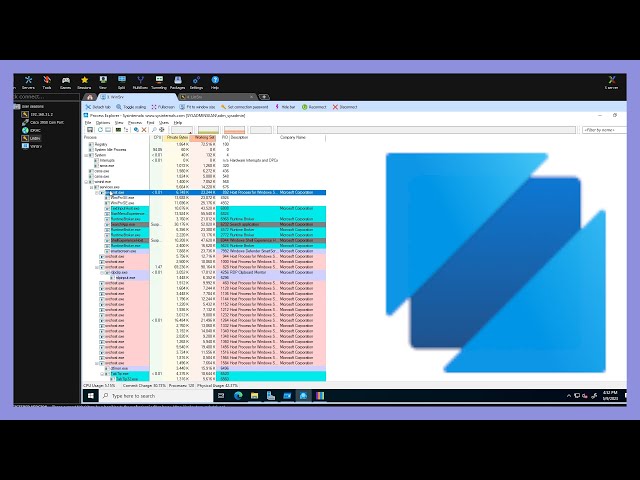Click the X server icon
Screen dimensions: 640x480
click(611, 82)
